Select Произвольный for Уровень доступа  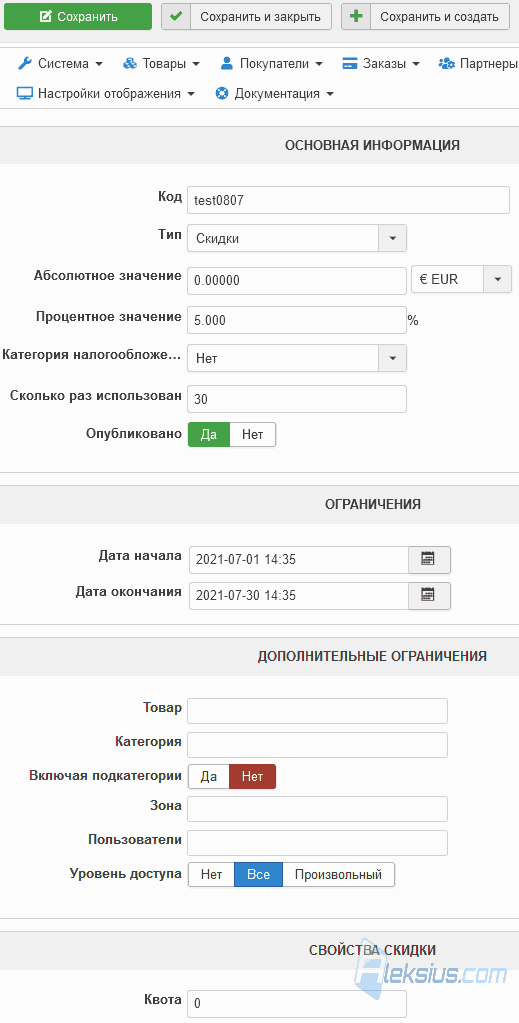click(x=338, y=874)
